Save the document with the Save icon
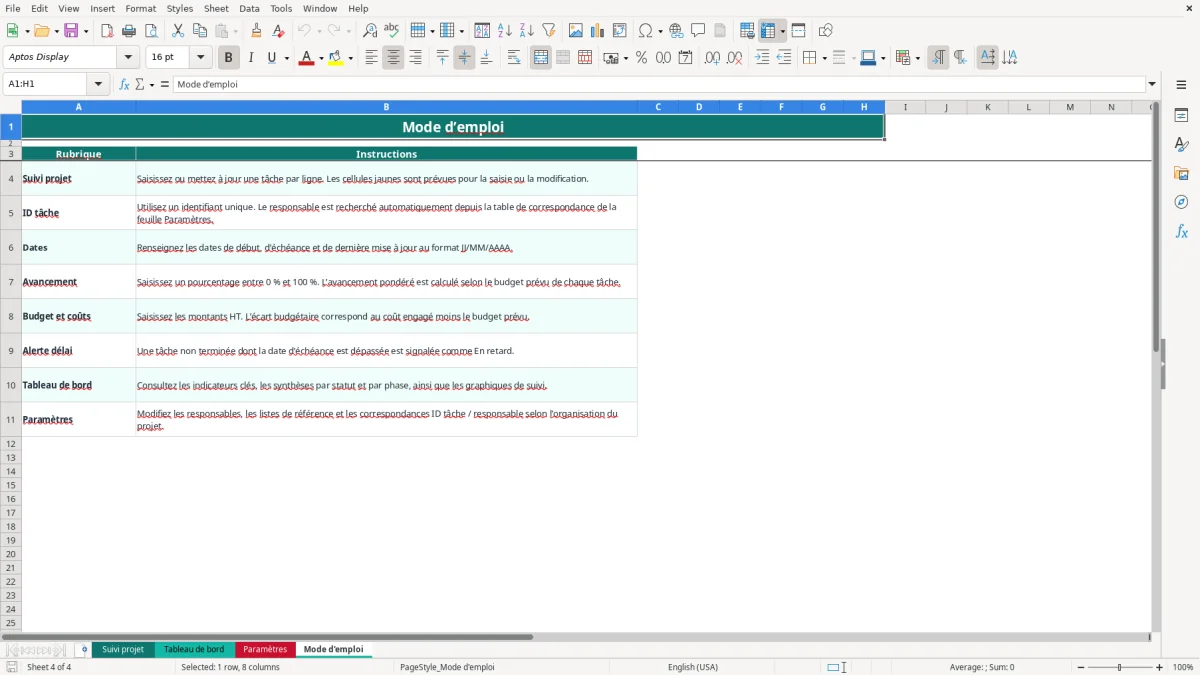The width and height of the screenshot is (1200, 675). 70,31
